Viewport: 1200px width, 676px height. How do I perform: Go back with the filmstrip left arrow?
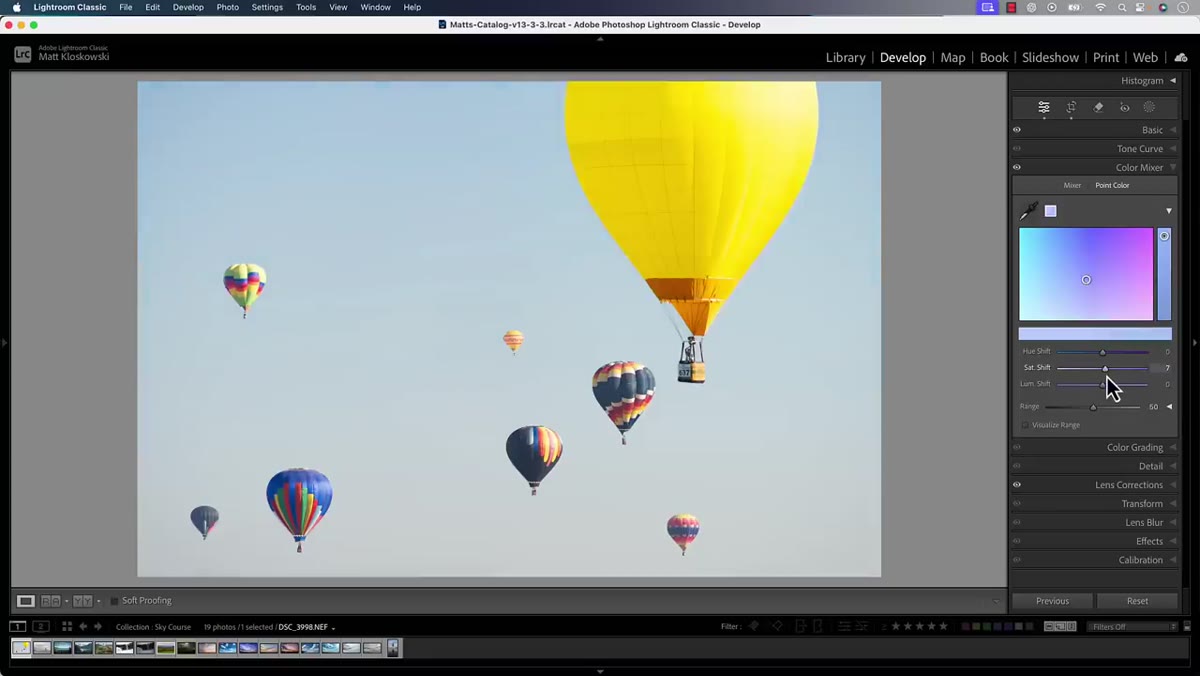84,627
